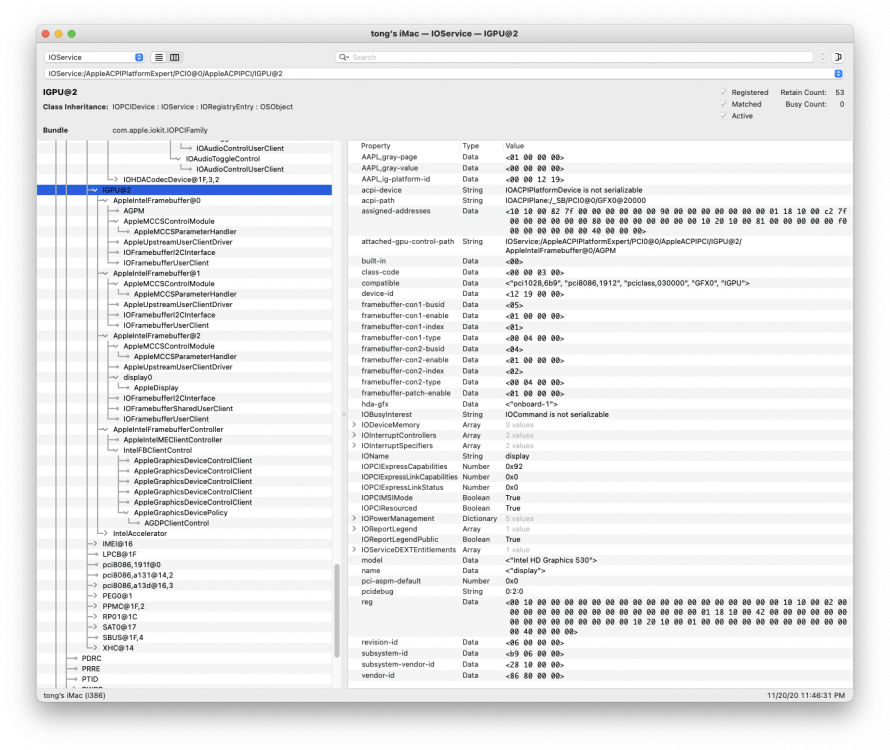Expand the IntelAccelerator node
This screenshot has height=750, width=890.
coord(106,534)
